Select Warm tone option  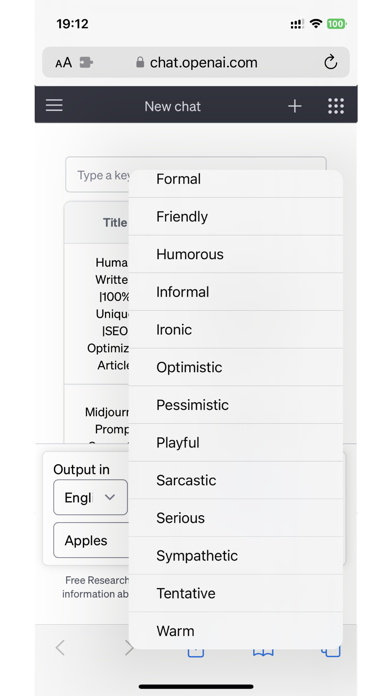(x=236, y=631)
